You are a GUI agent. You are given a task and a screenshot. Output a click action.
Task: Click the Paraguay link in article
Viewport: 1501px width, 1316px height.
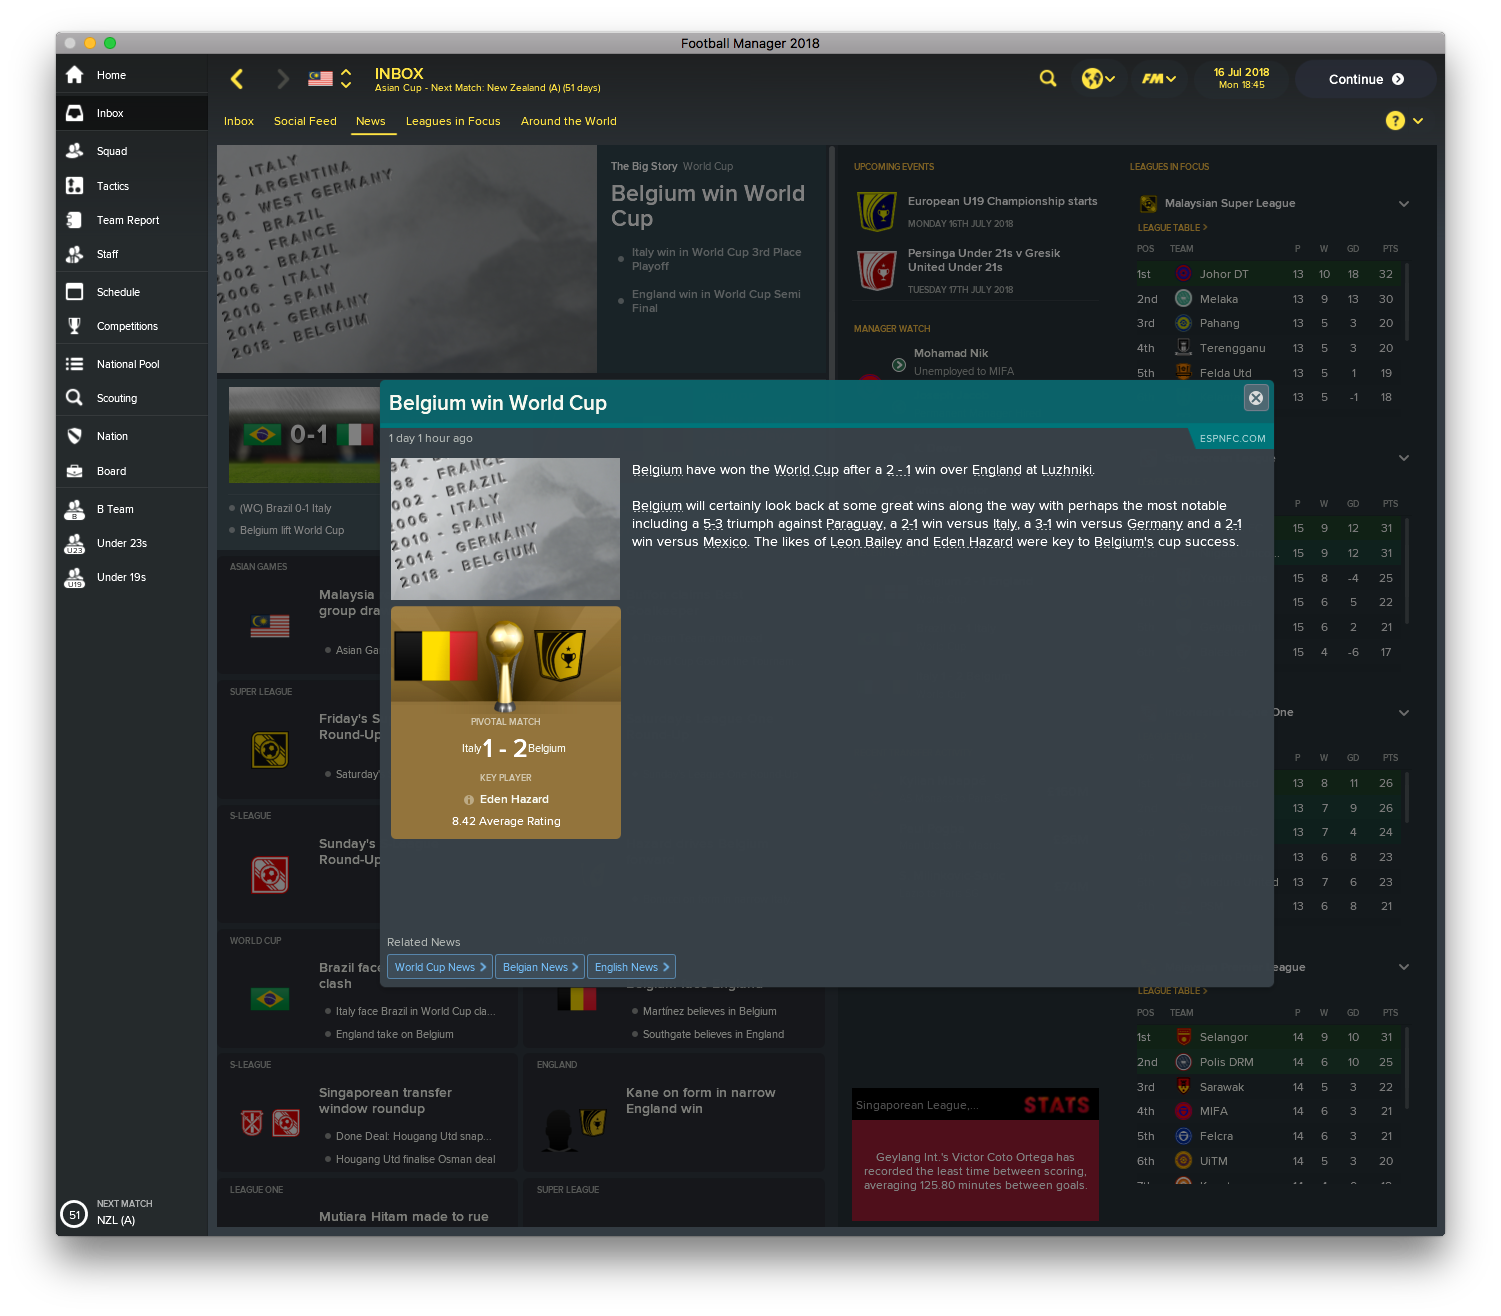[854, 524]
